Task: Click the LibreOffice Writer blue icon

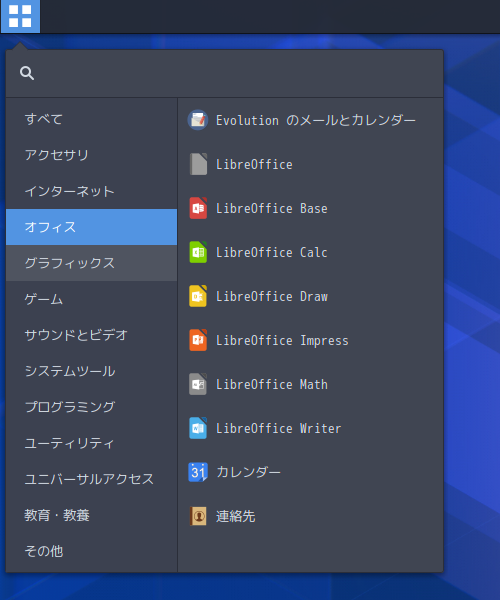Action: [198, 428]
